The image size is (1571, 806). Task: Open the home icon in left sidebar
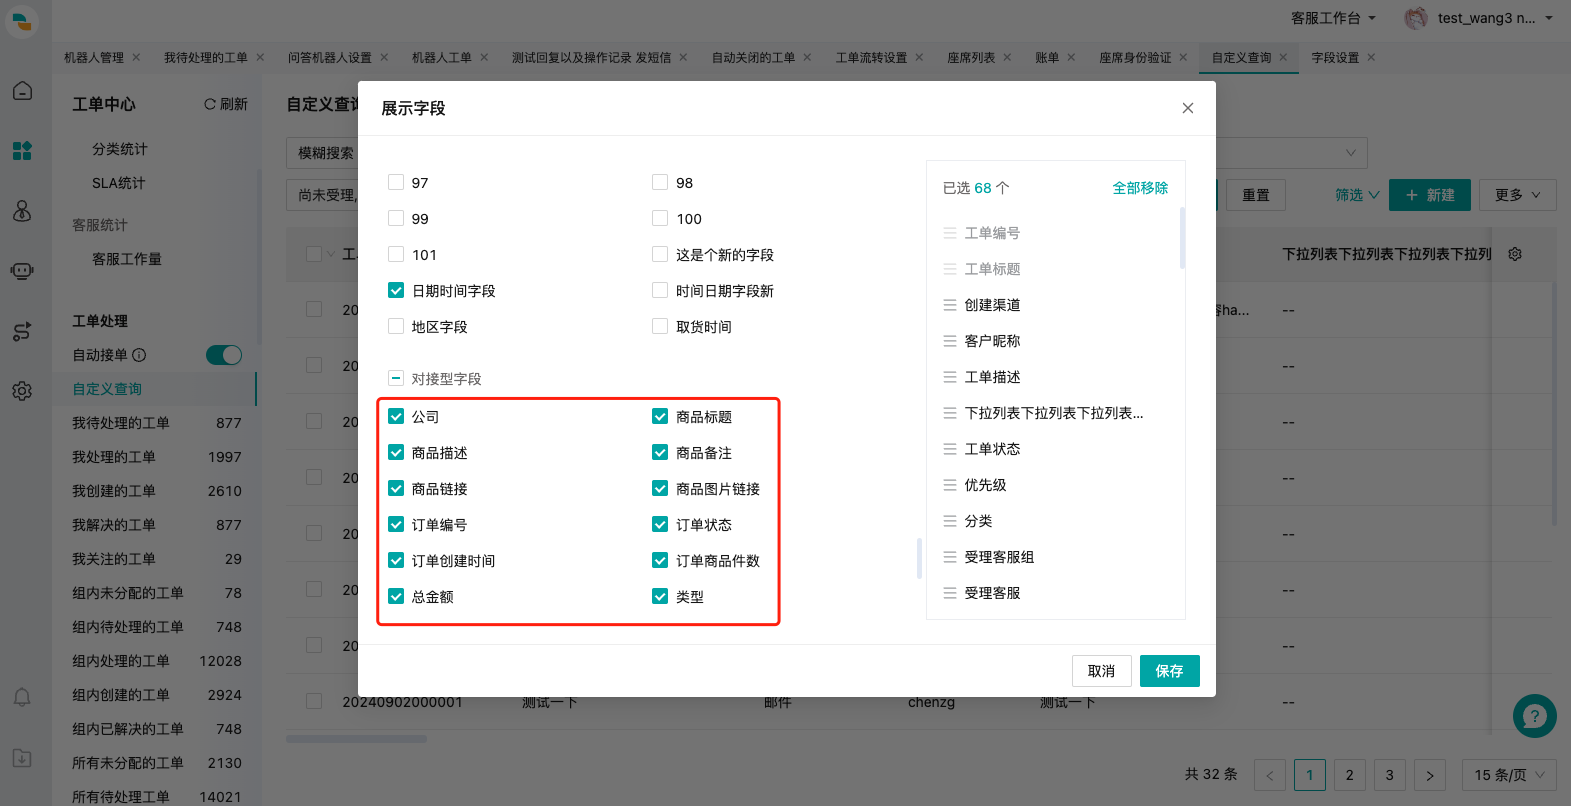click(x=22, y=91)
